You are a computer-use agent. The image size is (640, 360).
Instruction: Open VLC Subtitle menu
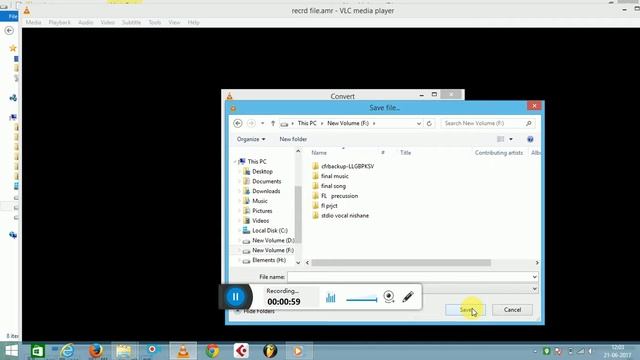point(131,22)
